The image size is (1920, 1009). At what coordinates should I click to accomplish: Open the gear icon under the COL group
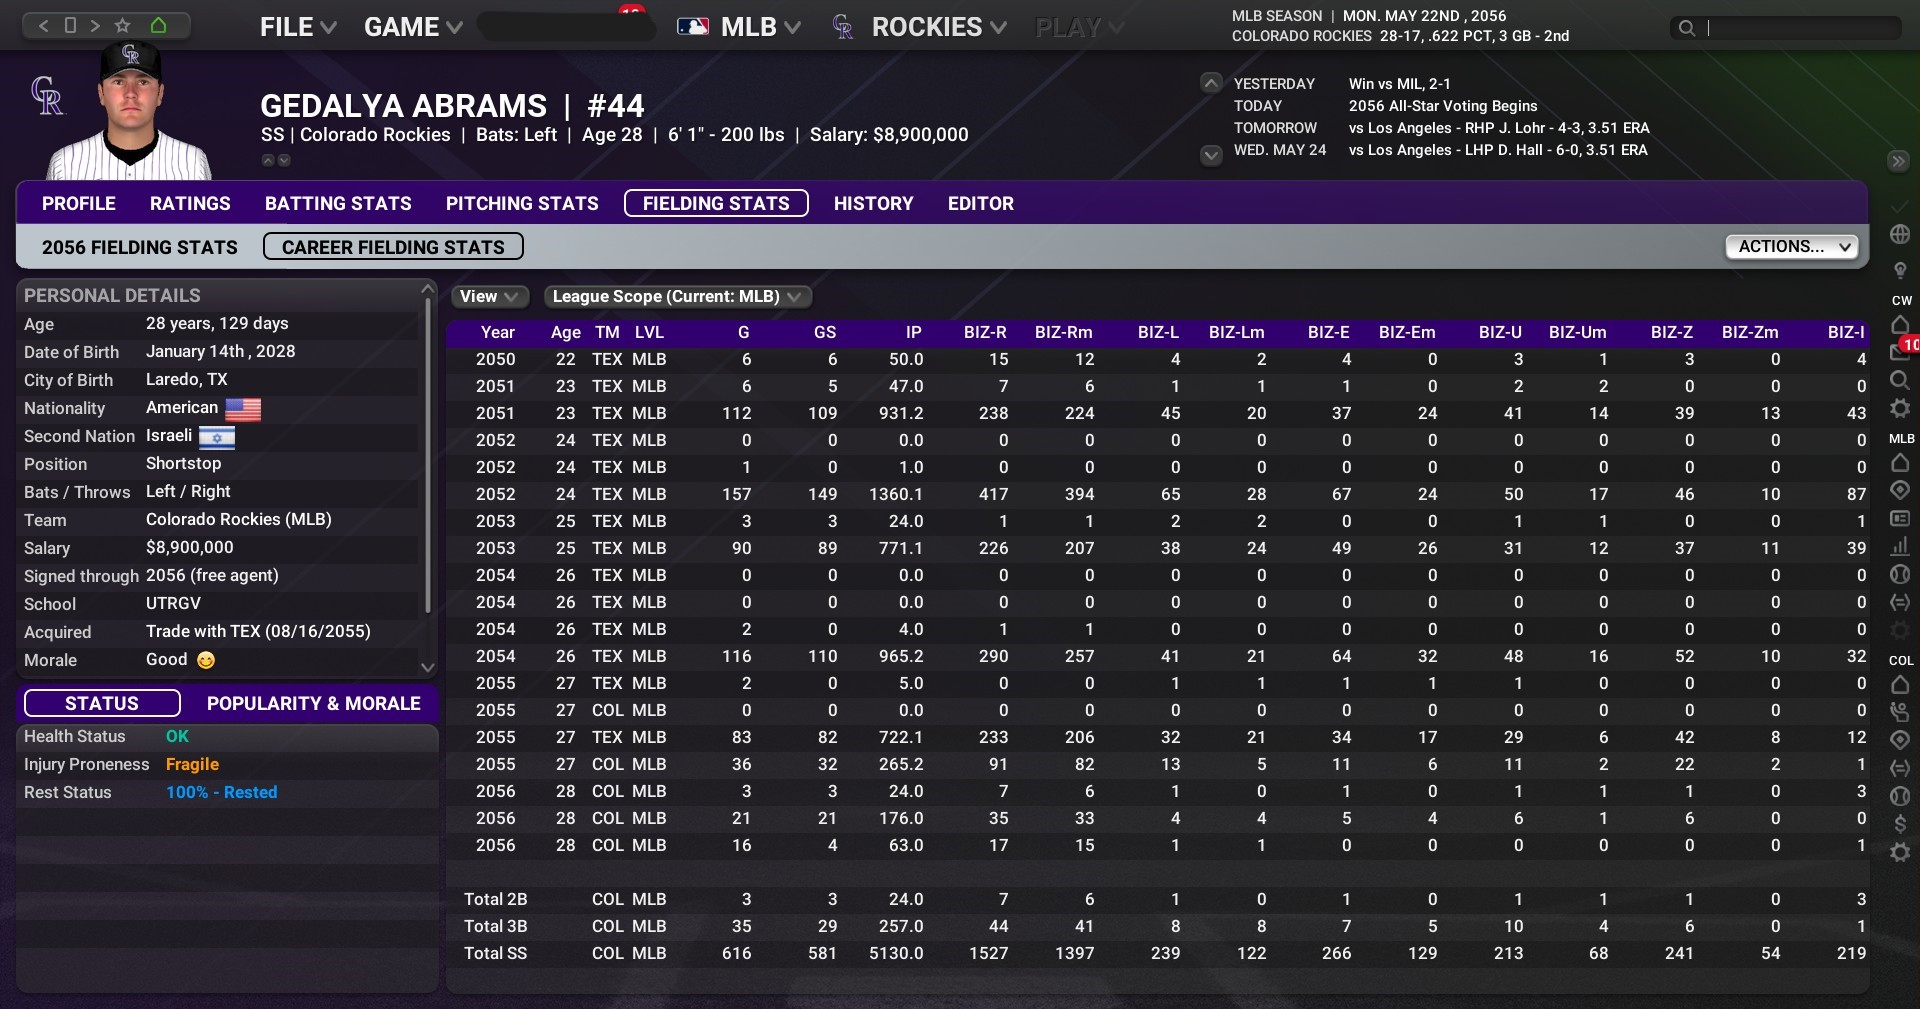[x=1900, y=852]
